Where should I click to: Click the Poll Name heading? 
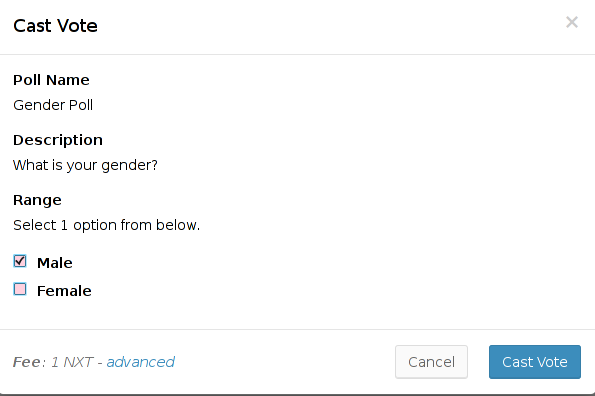coord(51,80)
